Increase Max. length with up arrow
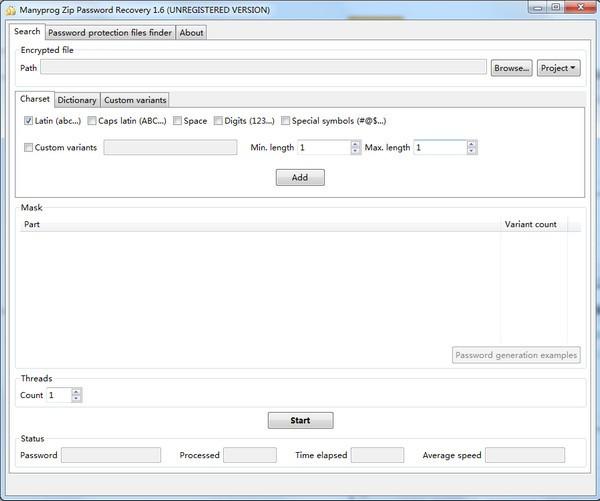This screenshot has height=501, width=600. (x=471, y=144)
